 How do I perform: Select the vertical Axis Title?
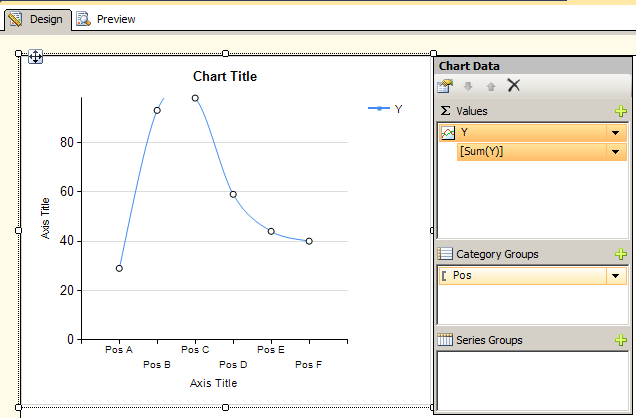tap(45, 218)
